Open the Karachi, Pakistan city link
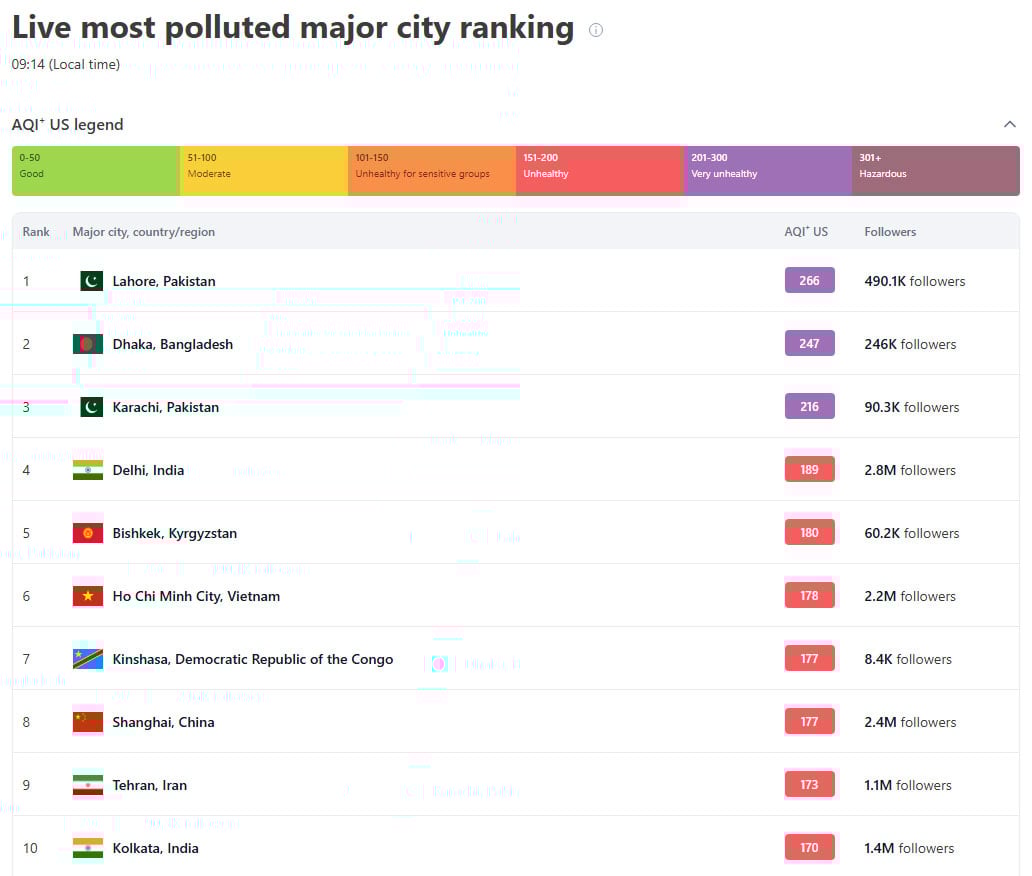 pos(165,407)
